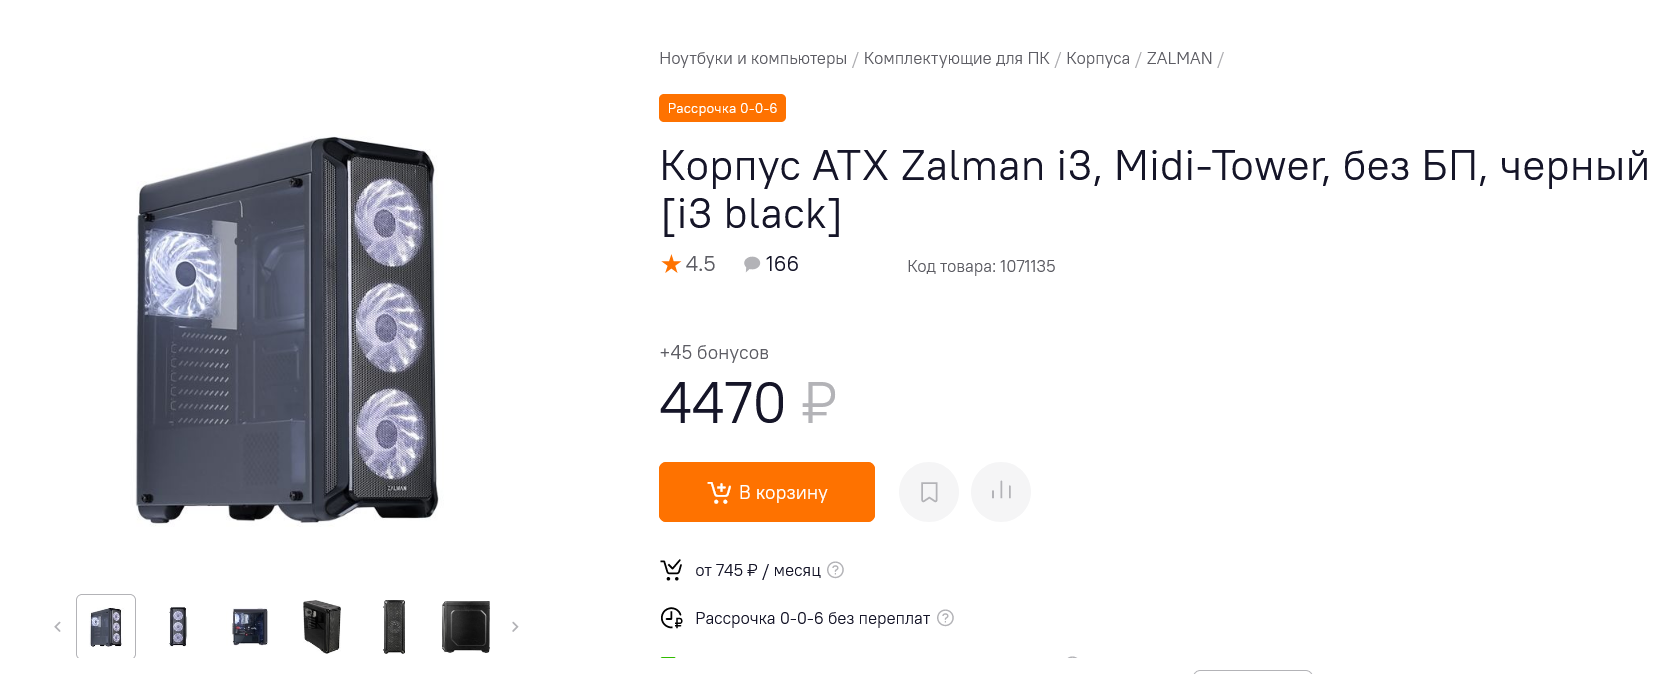Navigate to Корпуса breadcrumb category
The width and height of the screenshot is (1671, 674).
[1097, 58]
